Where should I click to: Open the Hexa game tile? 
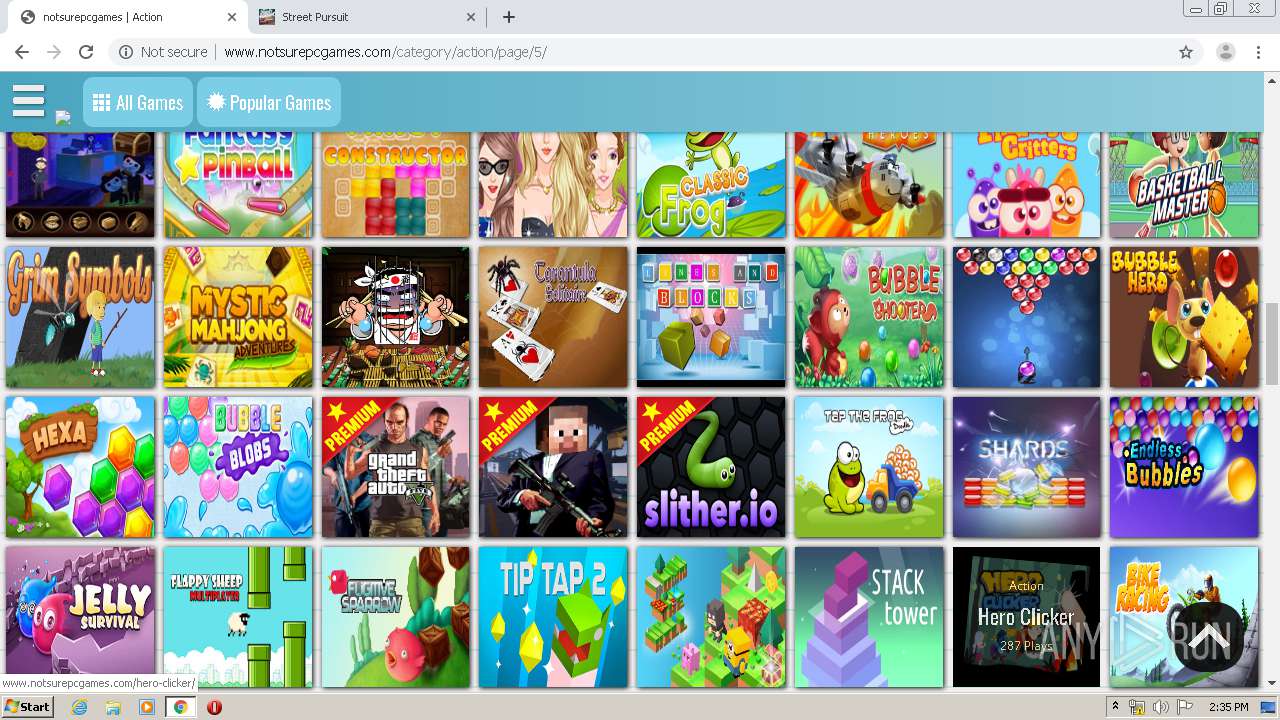tap(80, 467)
